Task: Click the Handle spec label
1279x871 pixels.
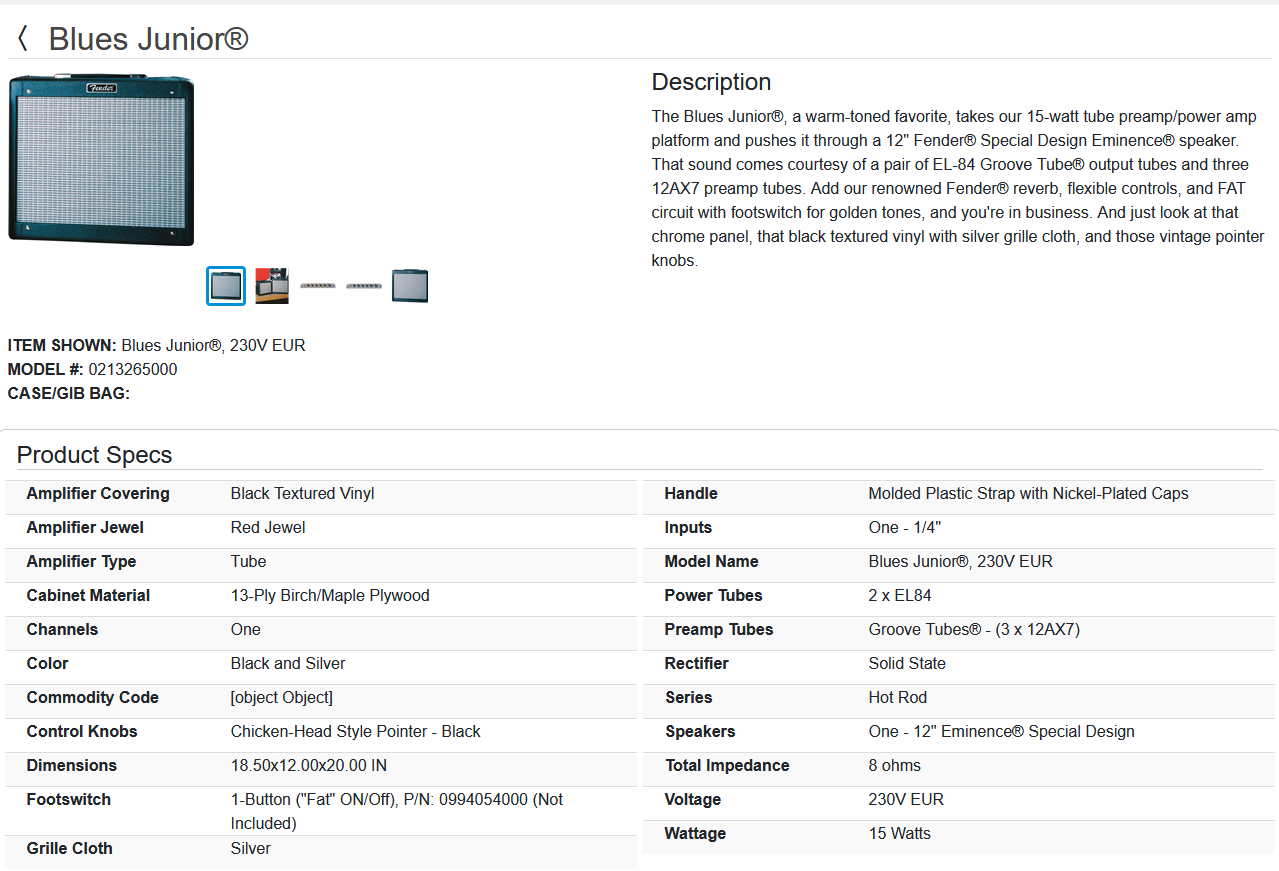Action: tap(691, 493)
